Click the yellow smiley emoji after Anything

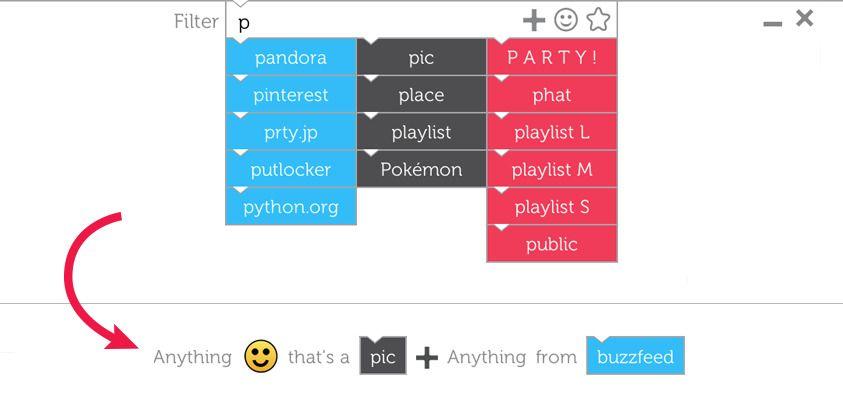(x=261, y=356)
